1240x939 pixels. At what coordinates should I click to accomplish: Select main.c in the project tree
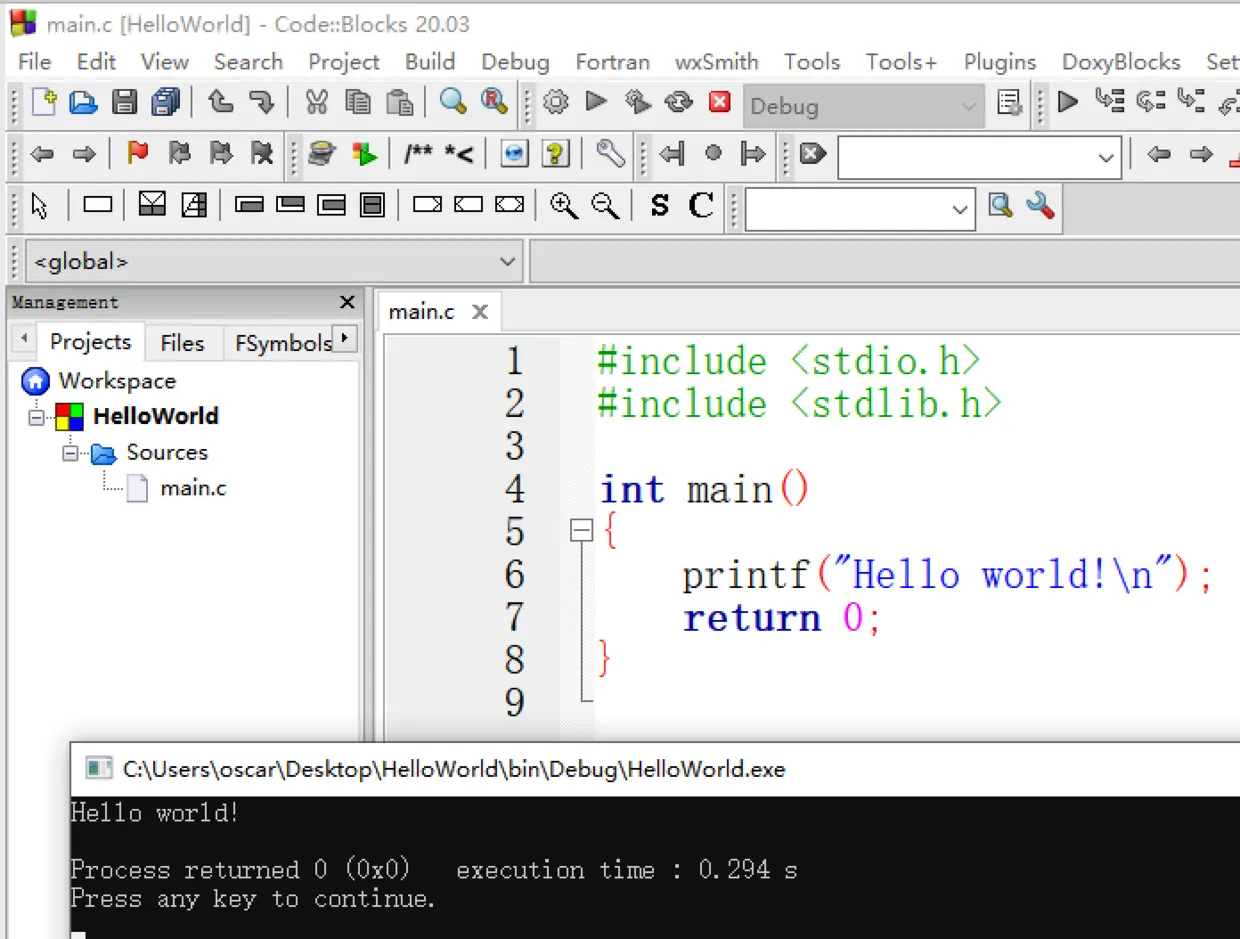(x=193, y=489)
